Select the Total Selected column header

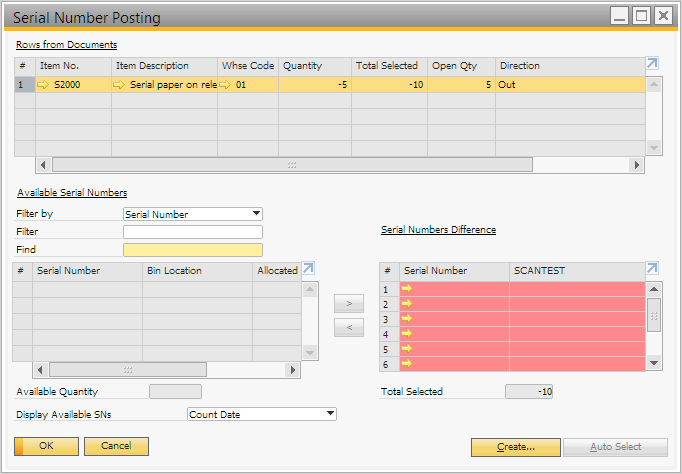pyautogui.click(x=388, y=66)
